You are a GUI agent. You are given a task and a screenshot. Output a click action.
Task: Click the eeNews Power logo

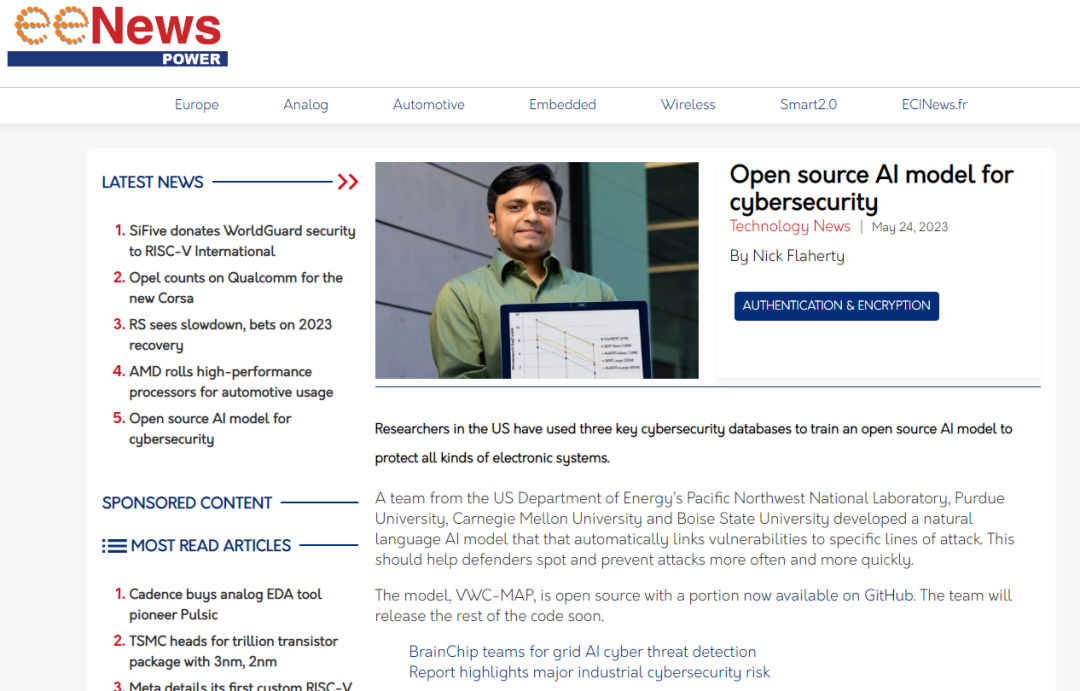tap(118, 36)
